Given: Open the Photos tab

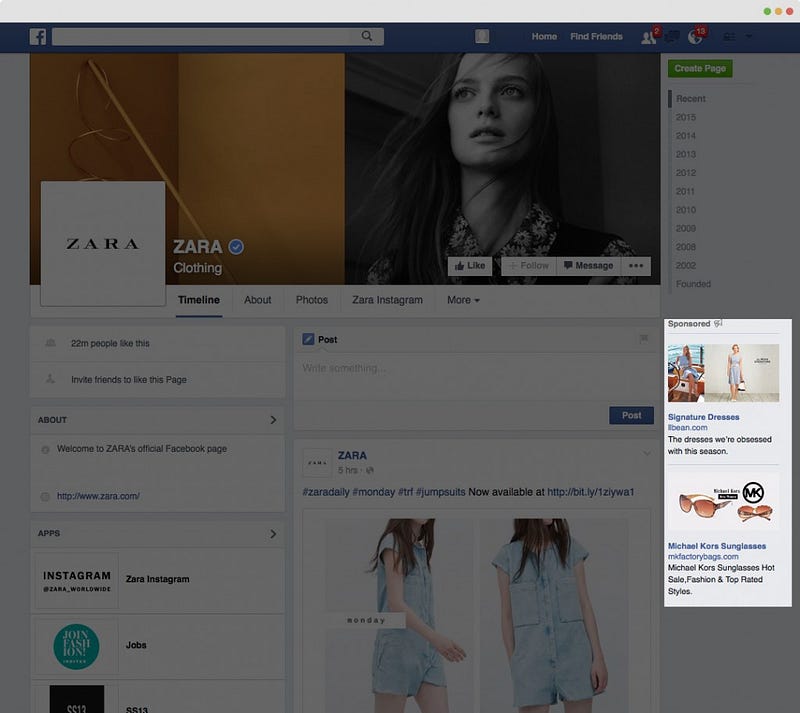Looking at the screenshot, I should [312, 300].
